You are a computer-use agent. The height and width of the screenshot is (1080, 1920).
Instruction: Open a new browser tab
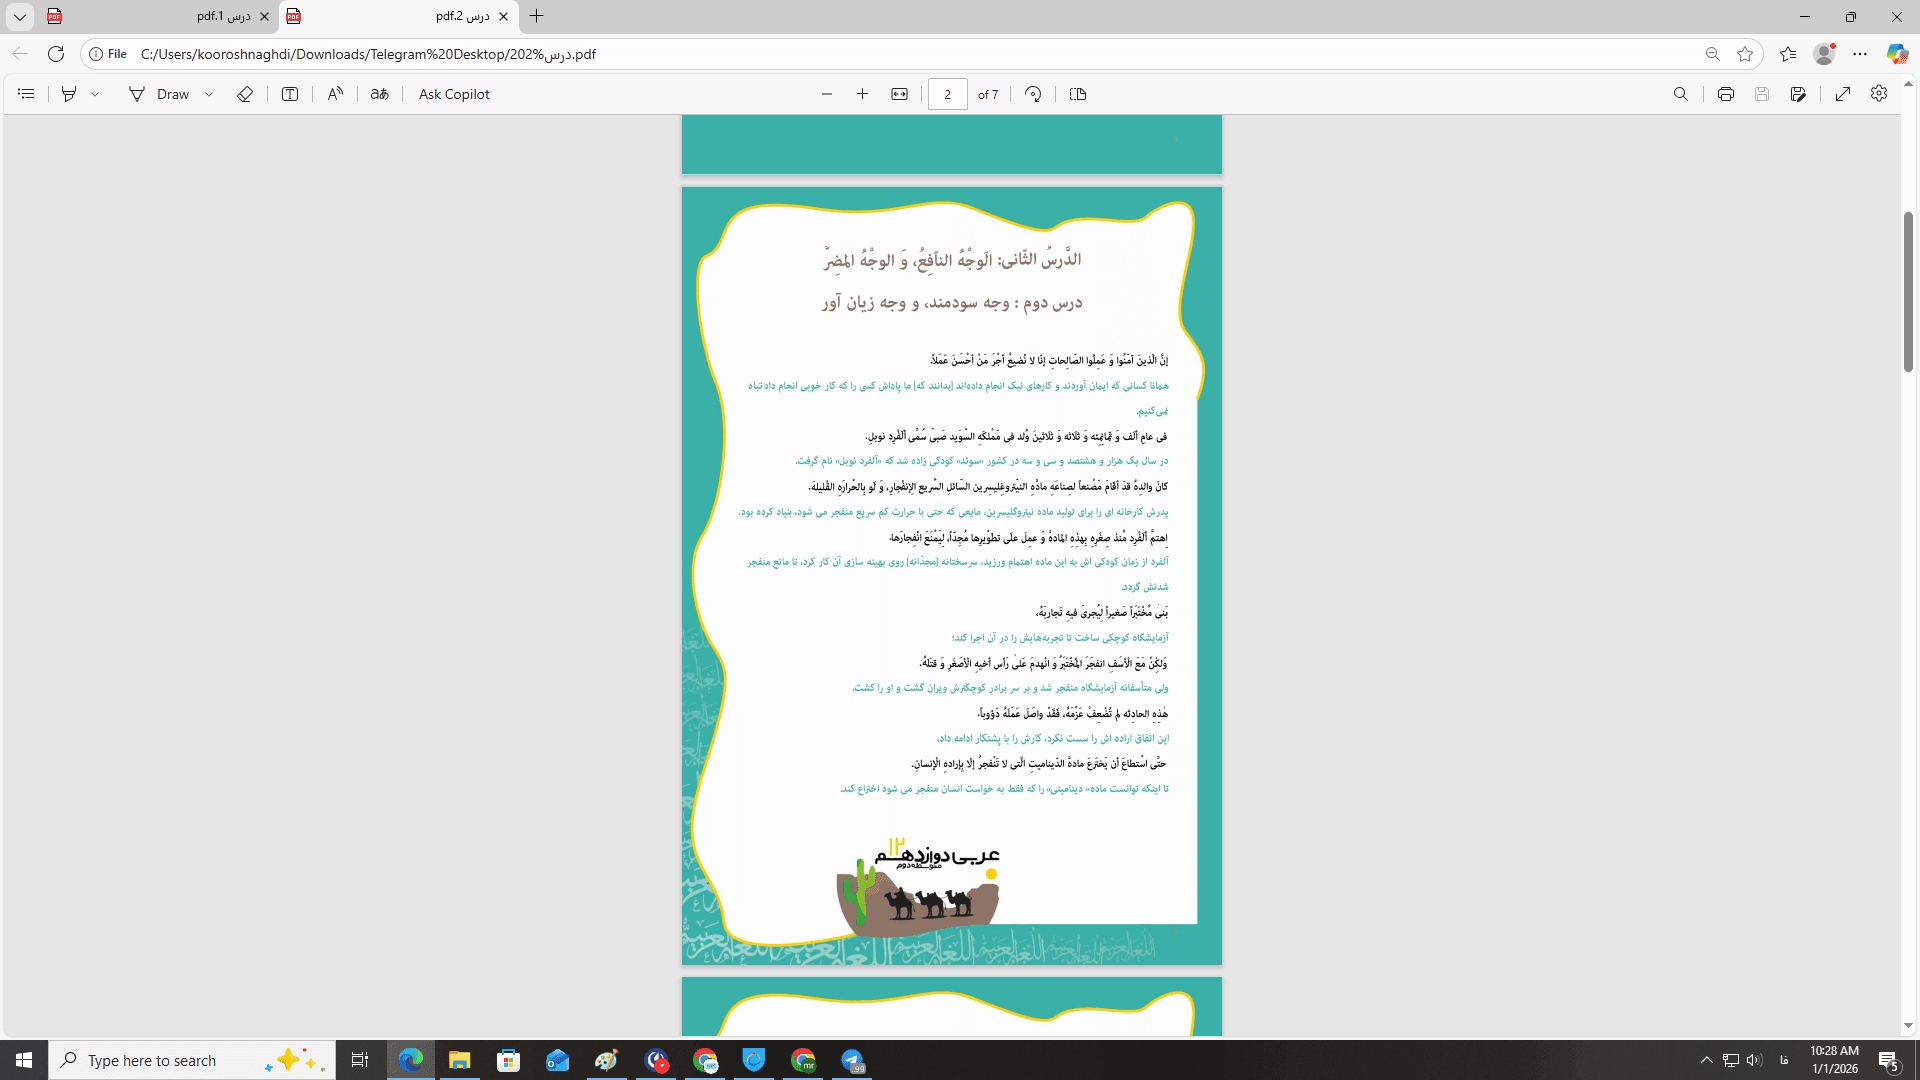pos(537,16)
